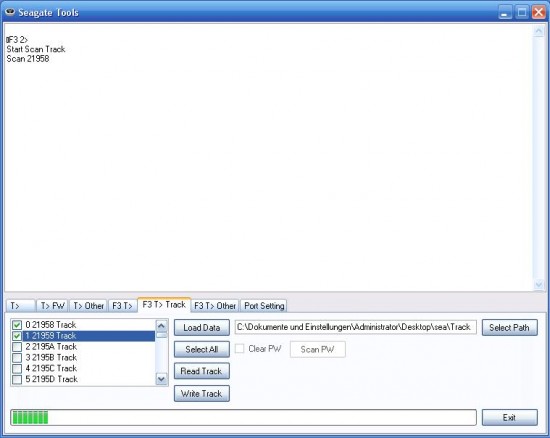Select the '0 21958 Track' list row
Viewport: 550px width, 438px height.
[x=83, y=325]
